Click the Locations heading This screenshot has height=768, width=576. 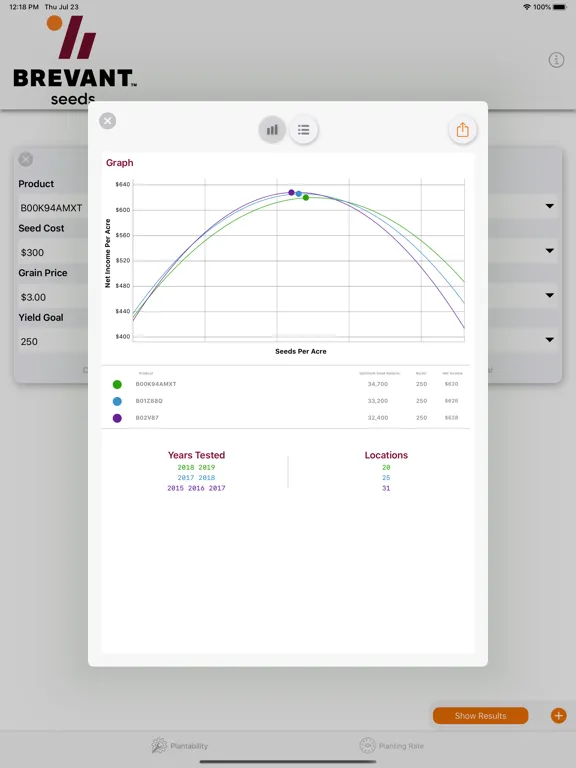[386, 455]
